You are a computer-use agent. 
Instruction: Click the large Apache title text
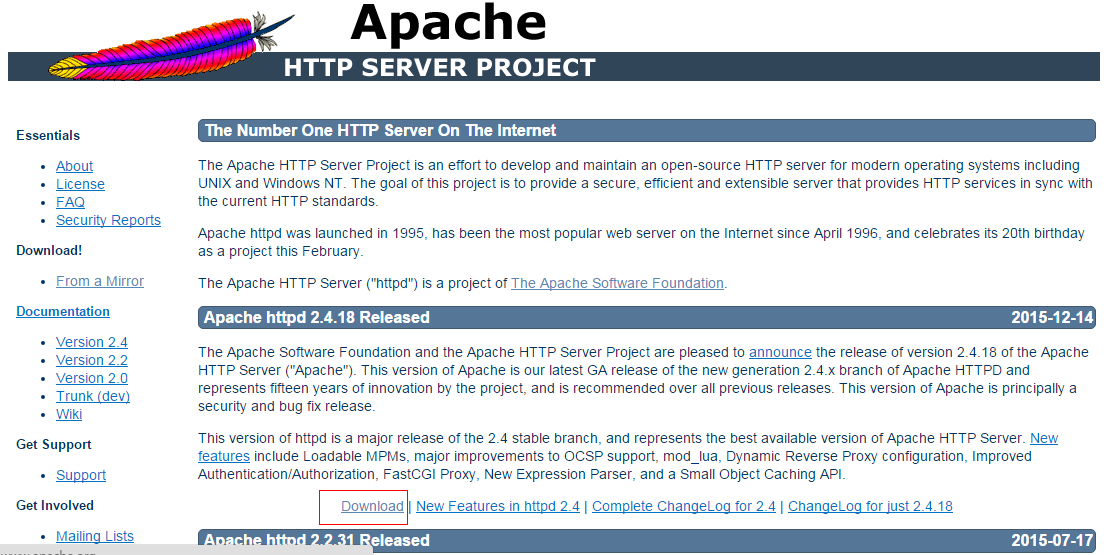click(x=448, y=23)
